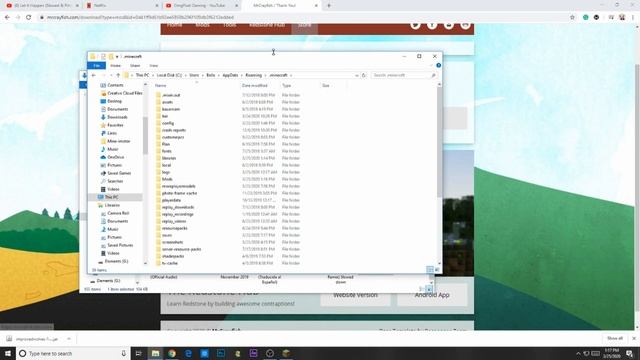The image size is (640, 360).
Task: Click the Properties quick access icon
Action: 103,56
